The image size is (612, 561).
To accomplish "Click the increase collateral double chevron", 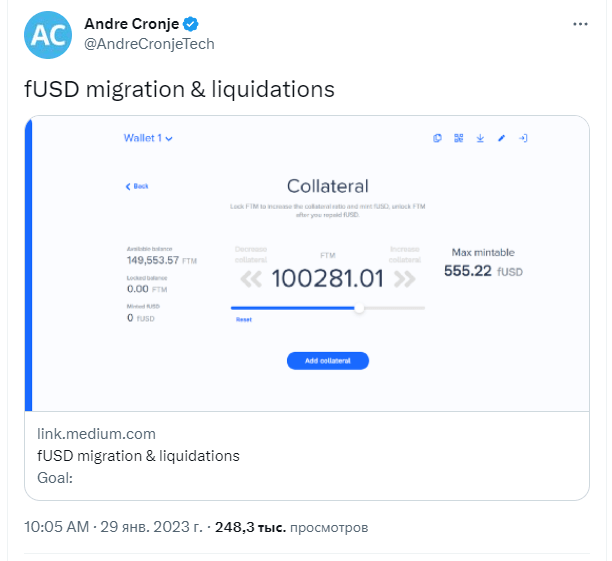I will 405,279.
